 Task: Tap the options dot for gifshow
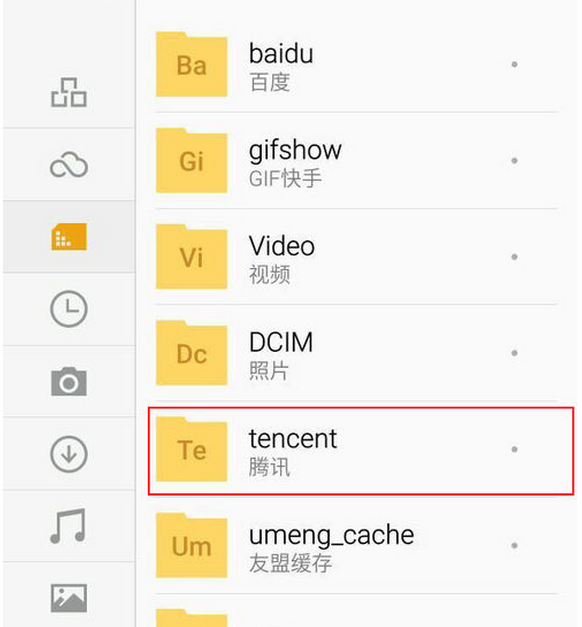(514, 161)
